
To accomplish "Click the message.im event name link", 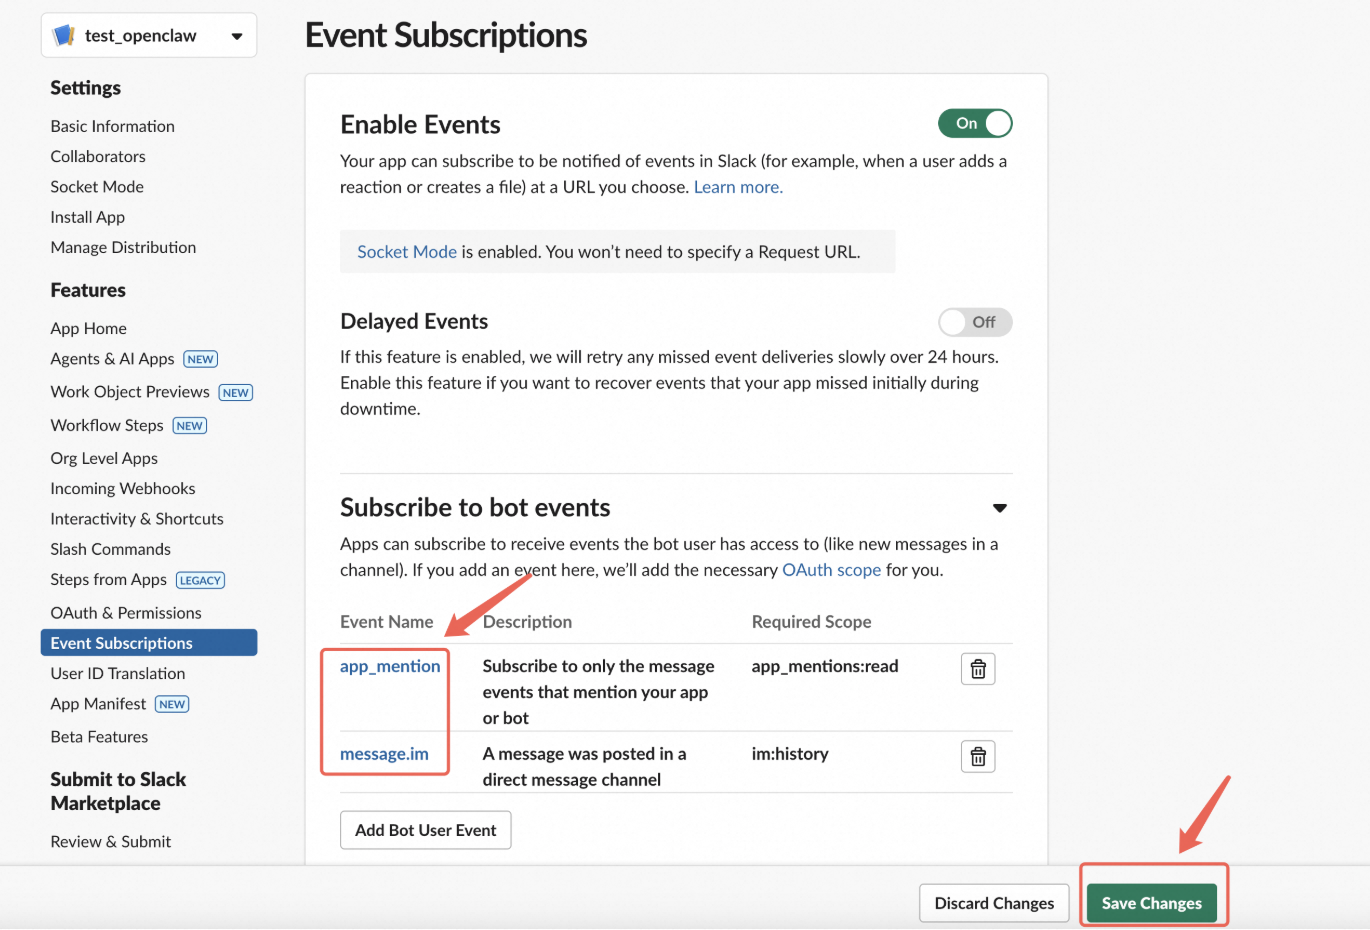I will click(x=384, y=754).
